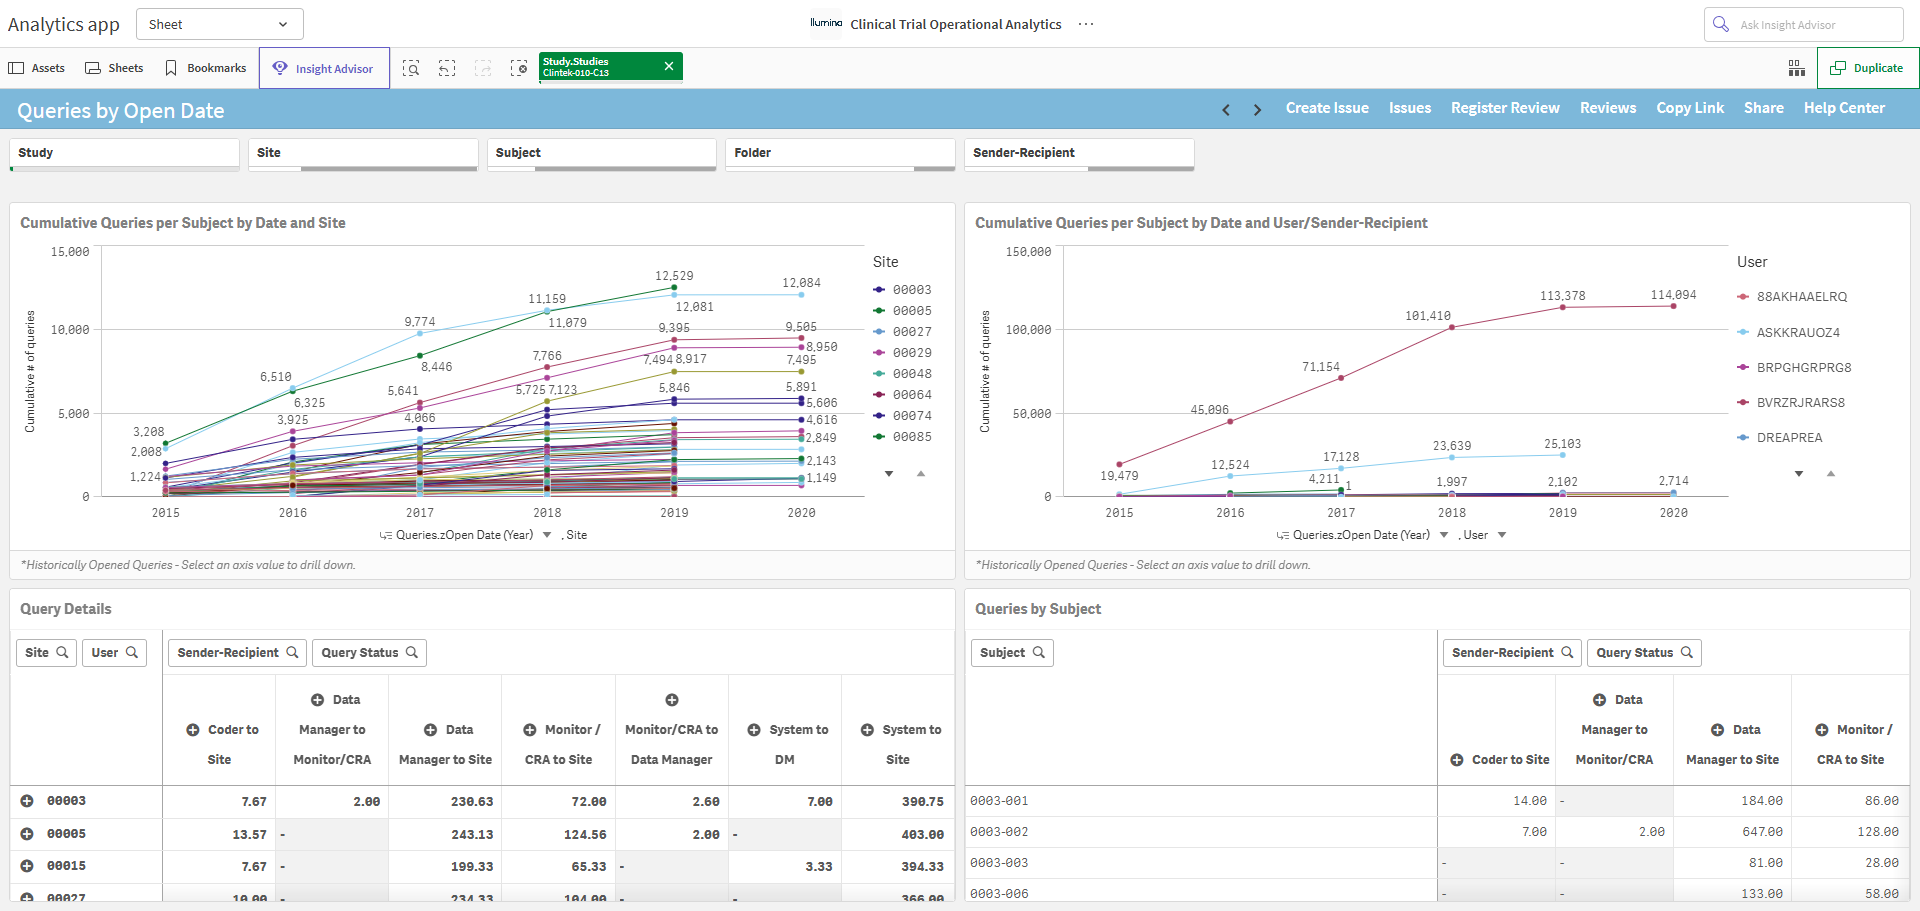This screenshot has width=1920, height=911.
Task: Open User dimension dropdown below chart
Action: coord(1502,535)
